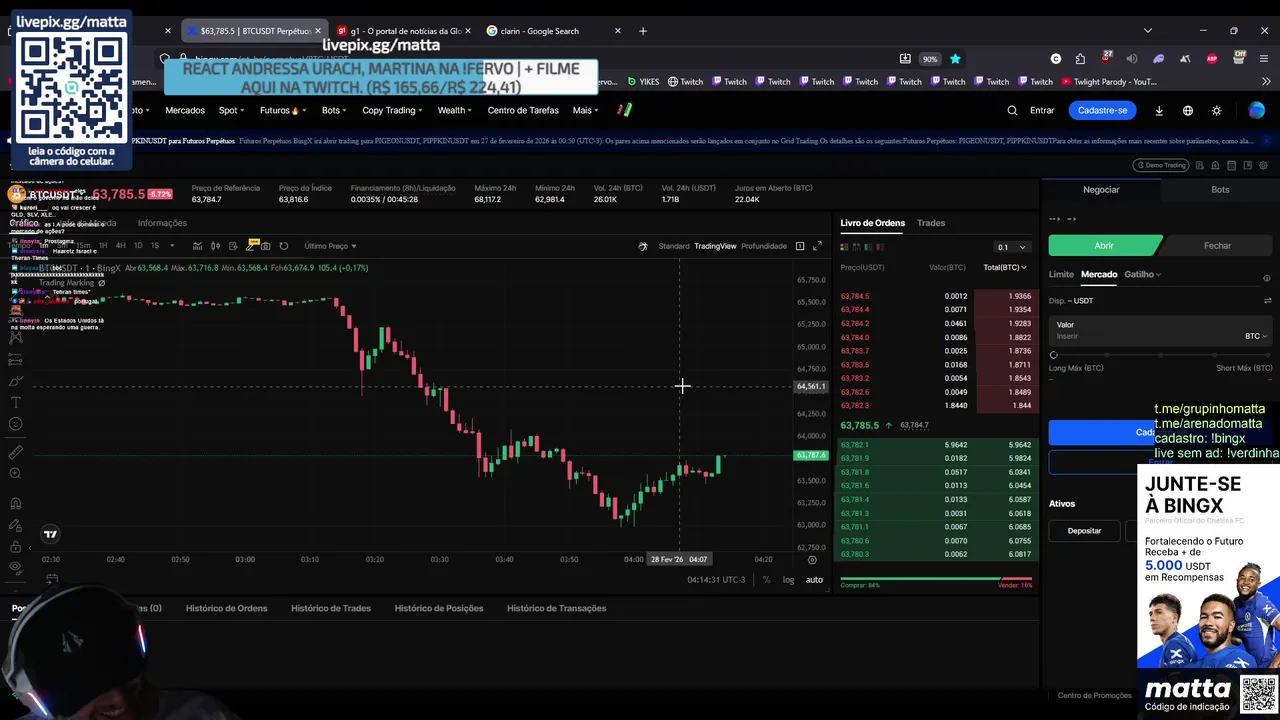Click the chart screenshot camera icon
The width and height of the screenshot is (1280, 720).
point(265,246)
